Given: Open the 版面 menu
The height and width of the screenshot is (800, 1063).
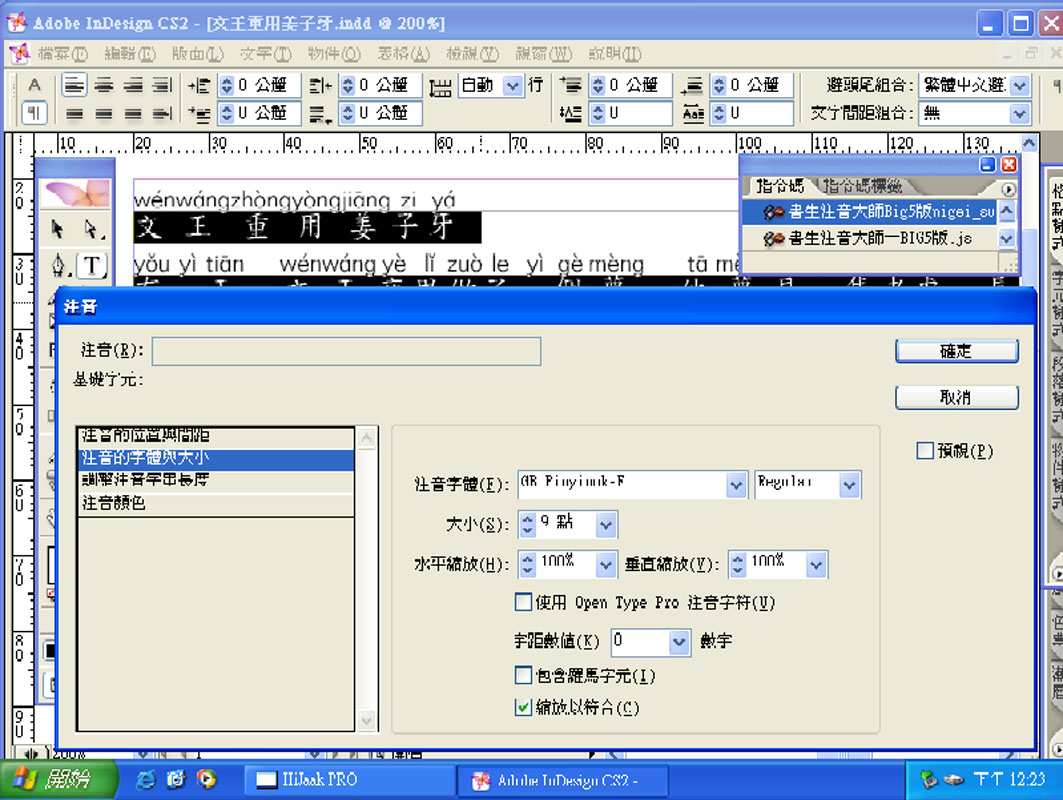Looking at the screenshot, I should tap(197, 54).
